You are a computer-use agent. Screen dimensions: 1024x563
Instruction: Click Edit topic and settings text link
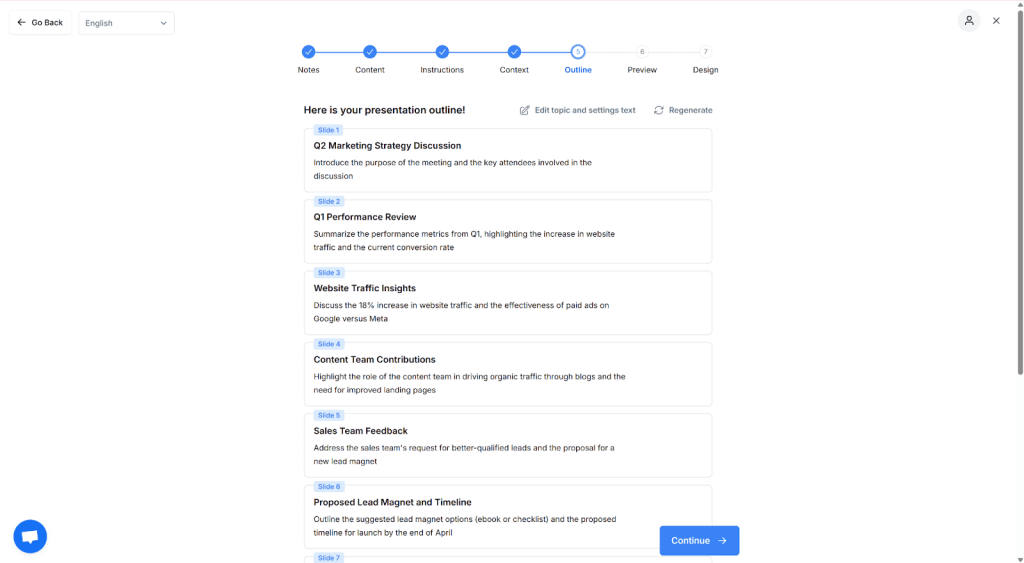point(585,110)
